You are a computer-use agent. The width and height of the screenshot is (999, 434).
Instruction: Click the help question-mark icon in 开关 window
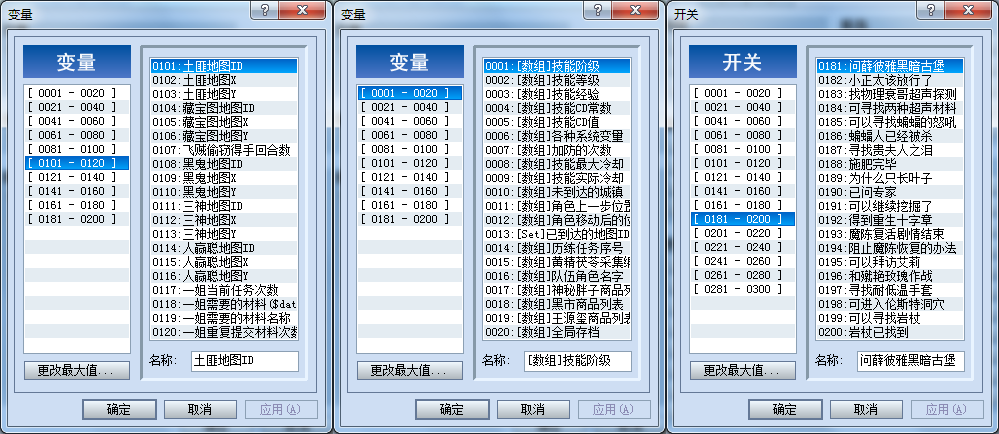(x=931, y=10)
